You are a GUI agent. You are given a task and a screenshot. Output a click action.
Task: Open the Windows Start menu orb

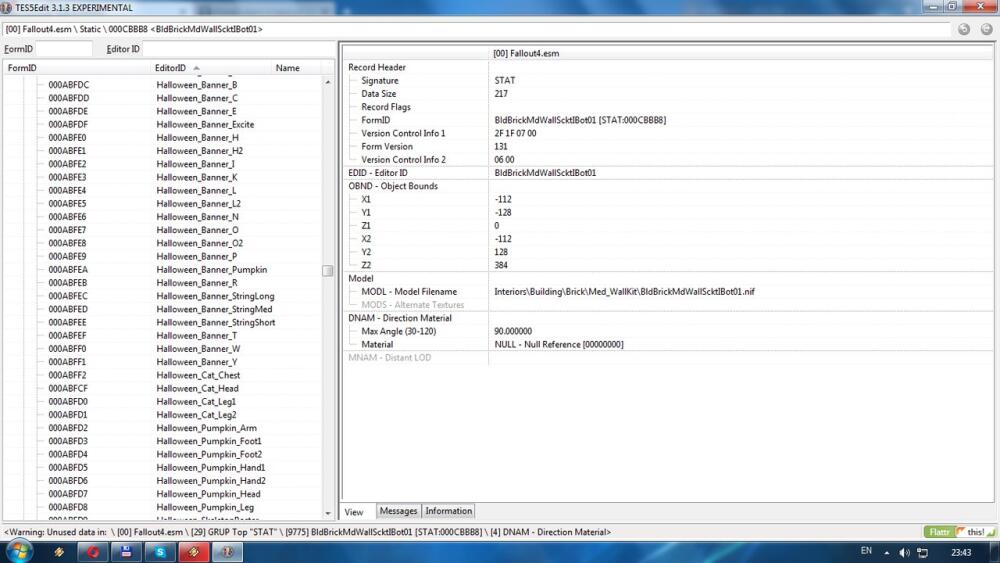click(x=18, y=552)
